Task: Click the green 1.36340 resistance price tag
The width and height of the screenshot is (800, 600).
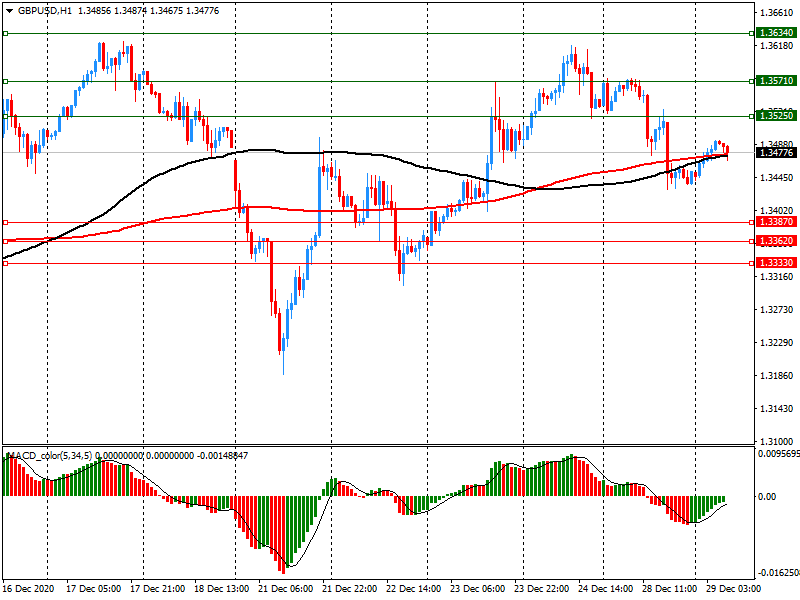Action: click(x=777, y=33)
